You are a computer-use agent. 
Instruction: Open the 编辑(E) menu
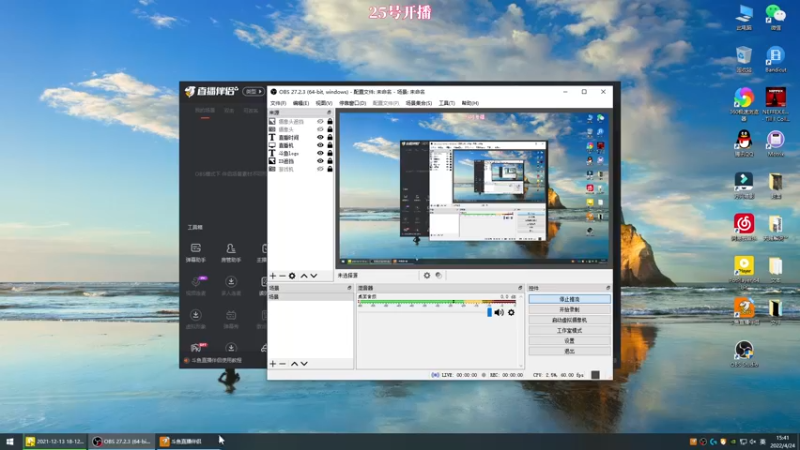pyautogui.click(x=301, y=103)
